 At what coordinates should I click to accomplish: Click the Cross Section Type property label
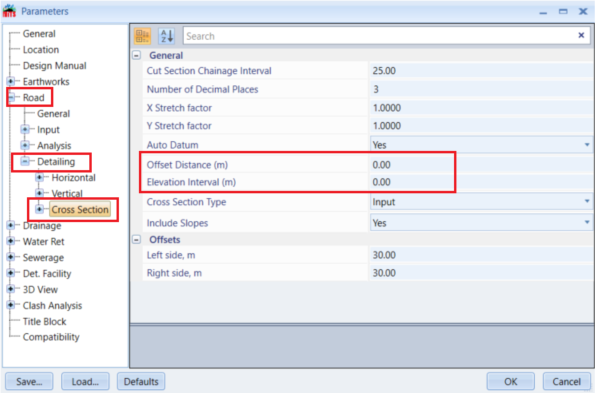[x=186, y=202]
